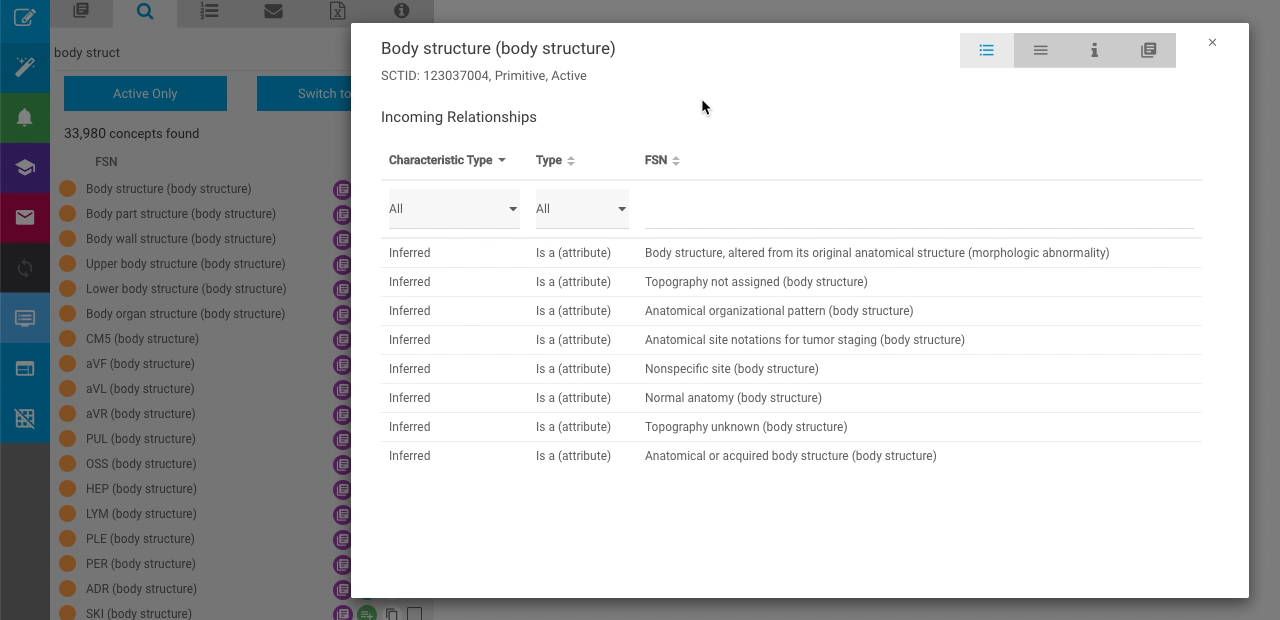This screenshot has width=1280, height=620.
Task: Click Anatomical organizational pattern (body structure) row
Action: point(791,311)
